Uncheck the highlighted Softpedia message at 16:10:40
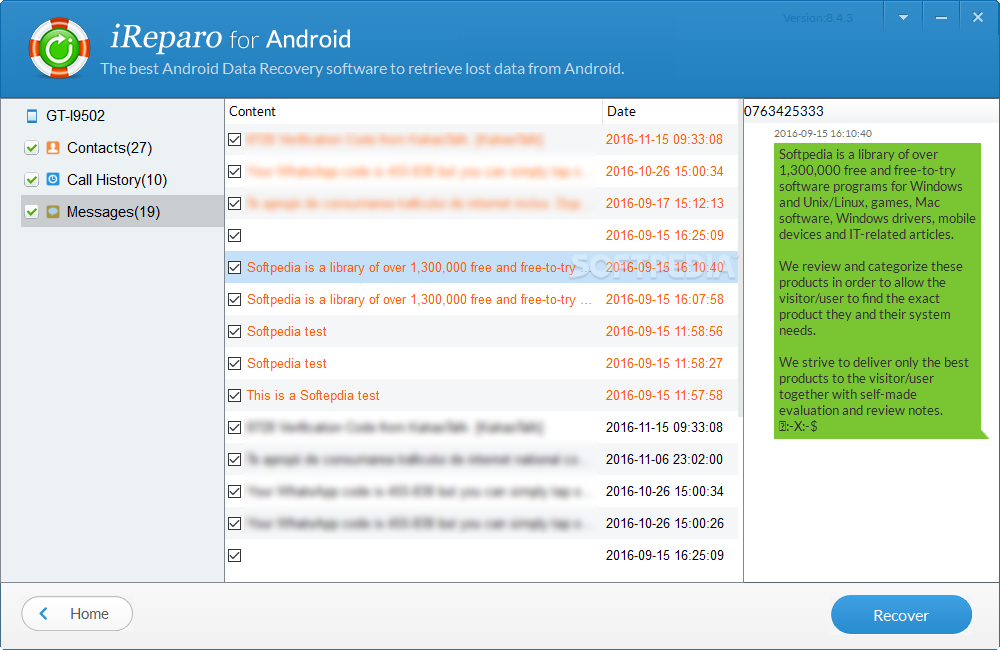Screen dimensions: 1000x650 pyautogui.click(x=235, y=267)
